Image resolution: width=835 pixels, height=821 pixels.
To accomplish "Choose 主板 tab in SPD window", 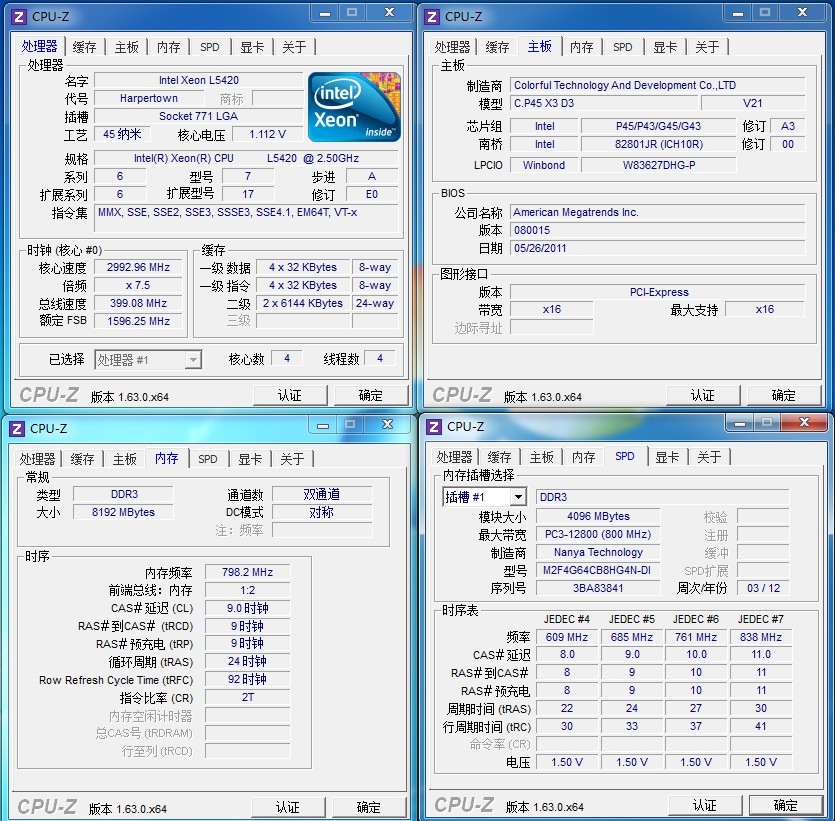I will pyautogui.click(x=542, y=457).
